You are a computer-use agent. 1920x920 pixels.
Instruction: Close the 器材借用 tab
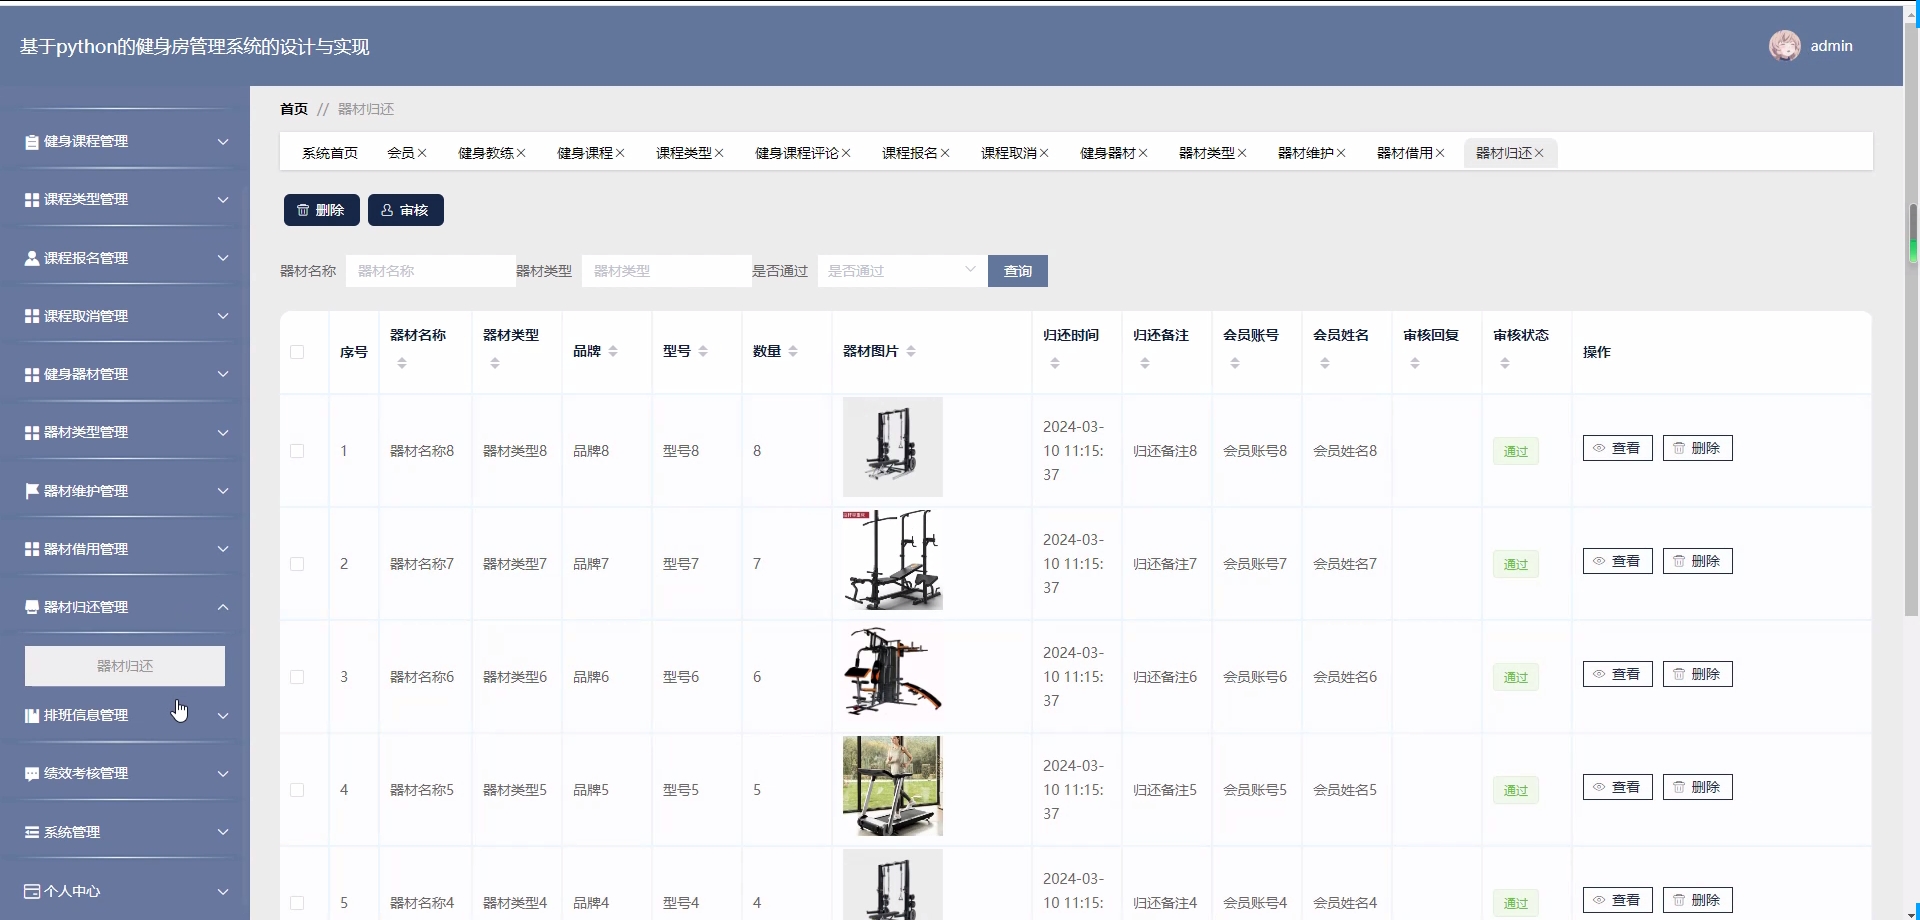click(1440, 153)
